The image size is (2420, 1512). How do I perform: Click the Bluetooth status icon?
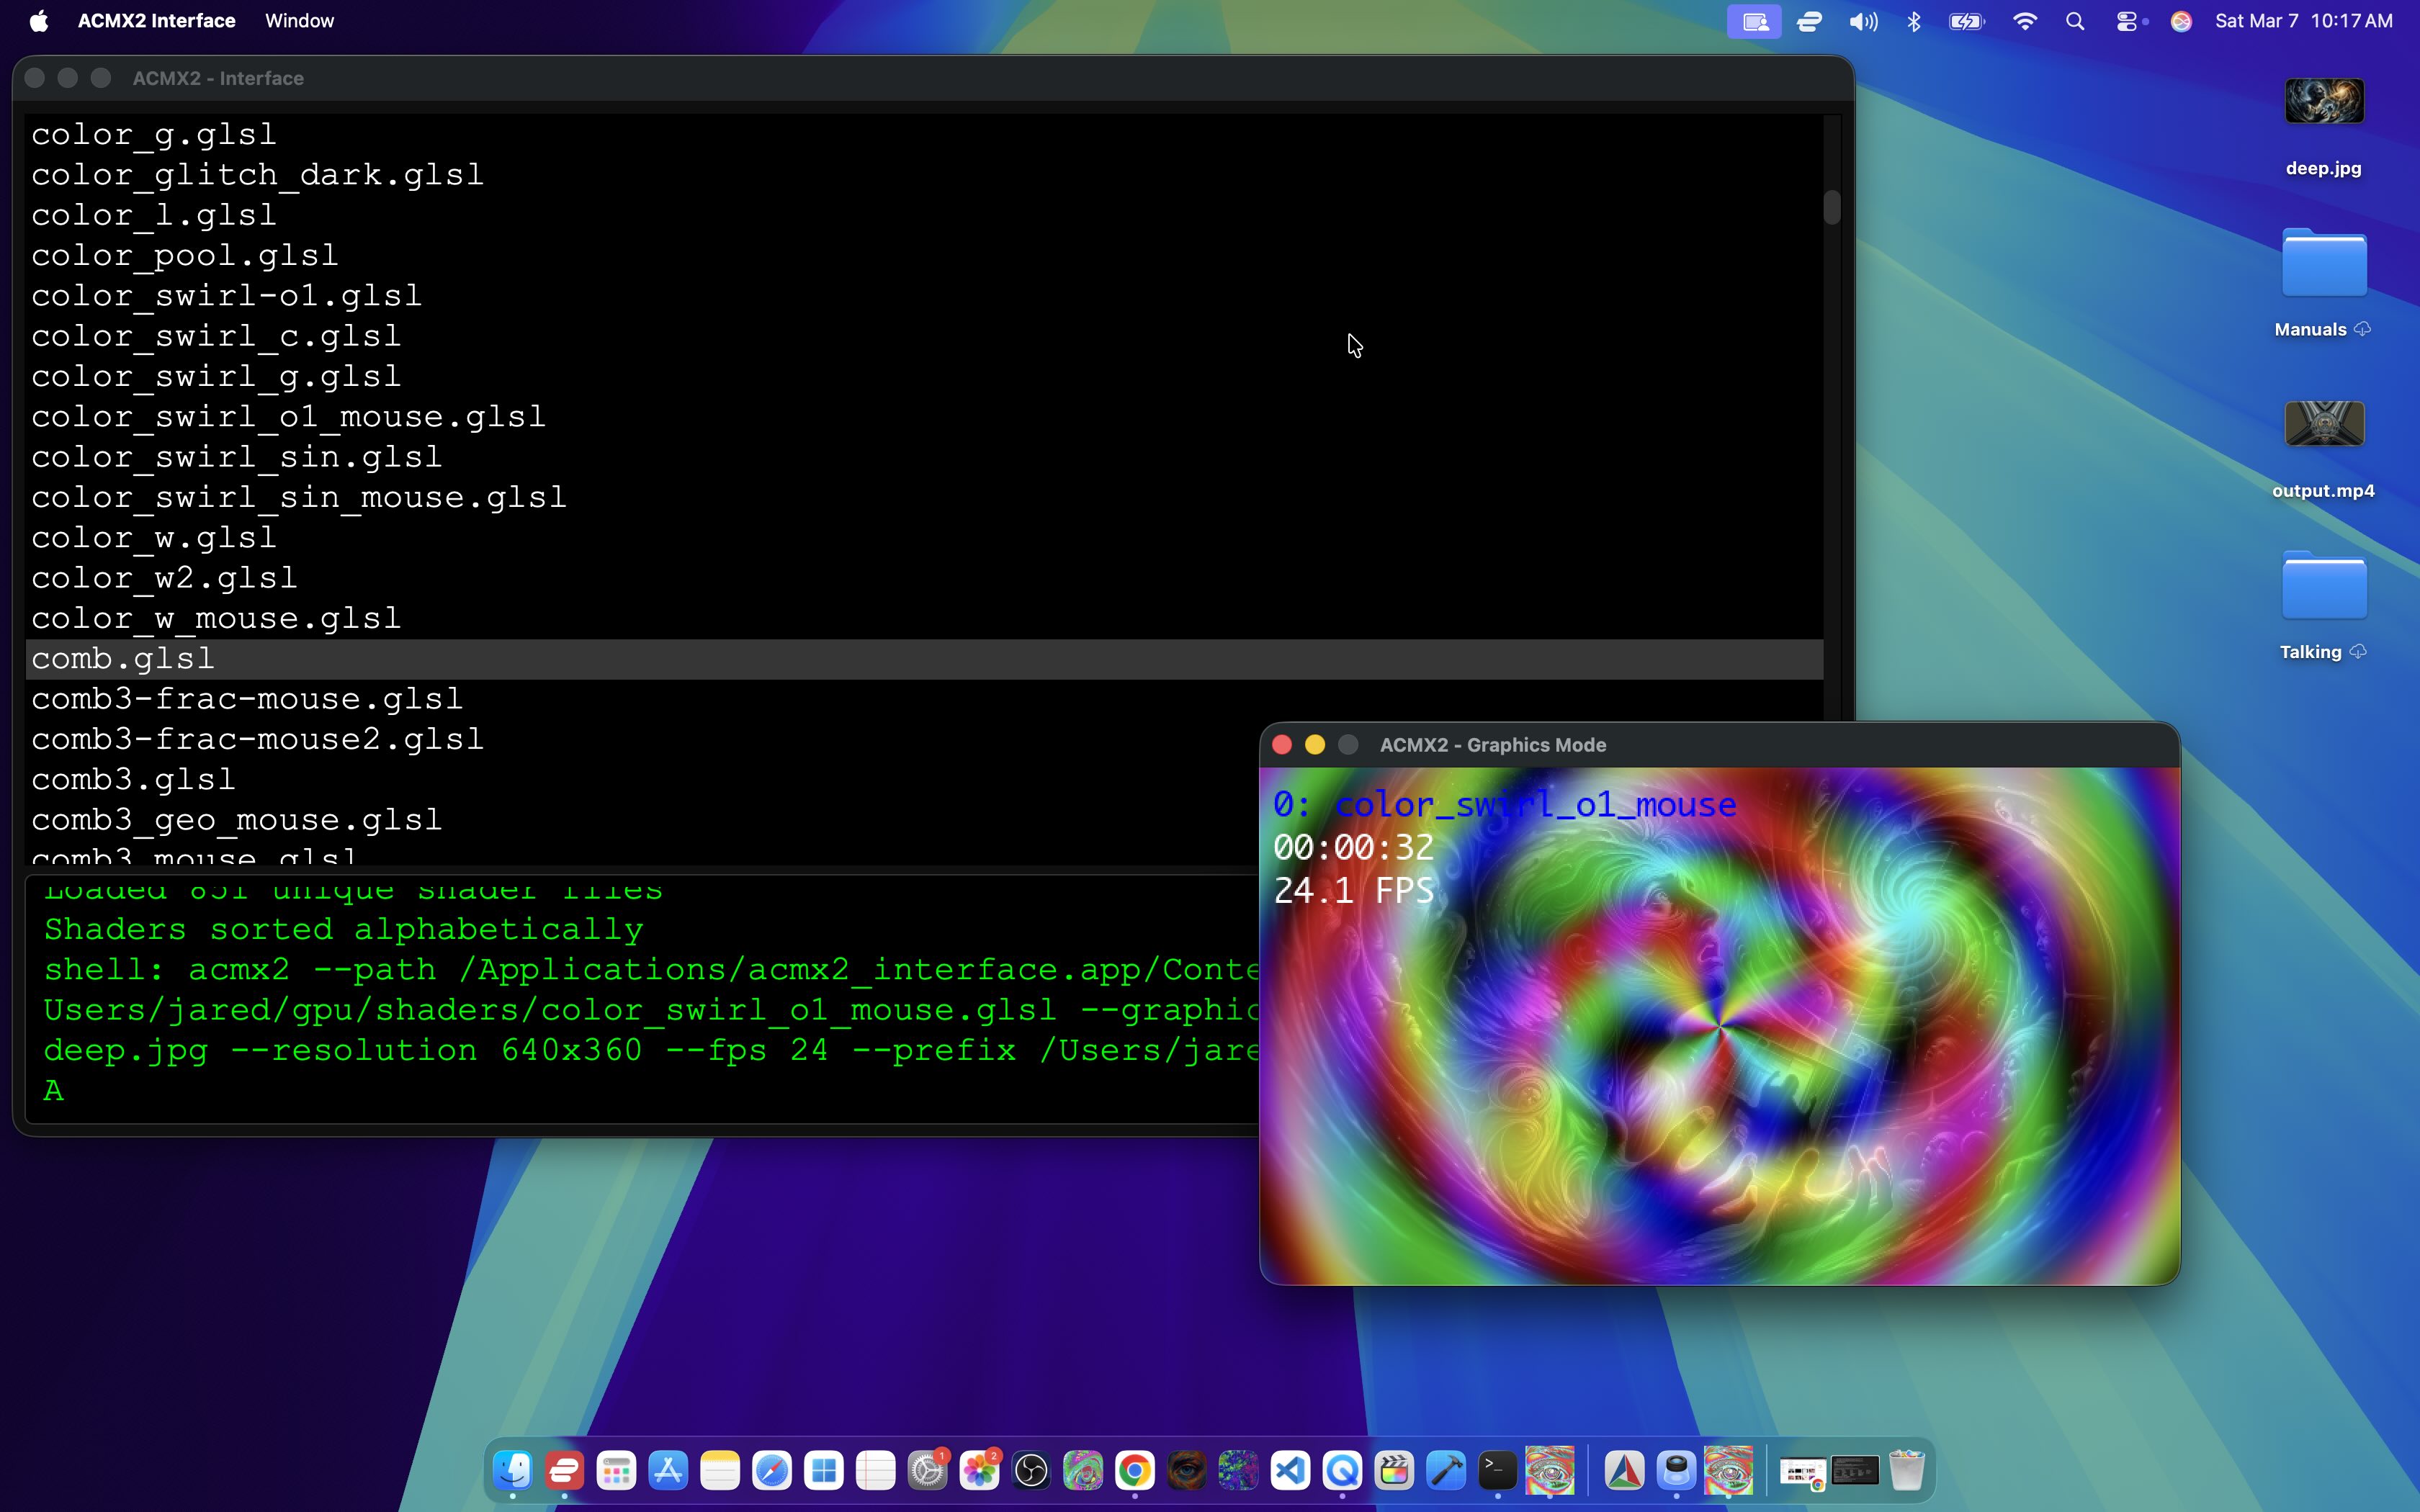pyautogui.click(x=1913, y=21)
